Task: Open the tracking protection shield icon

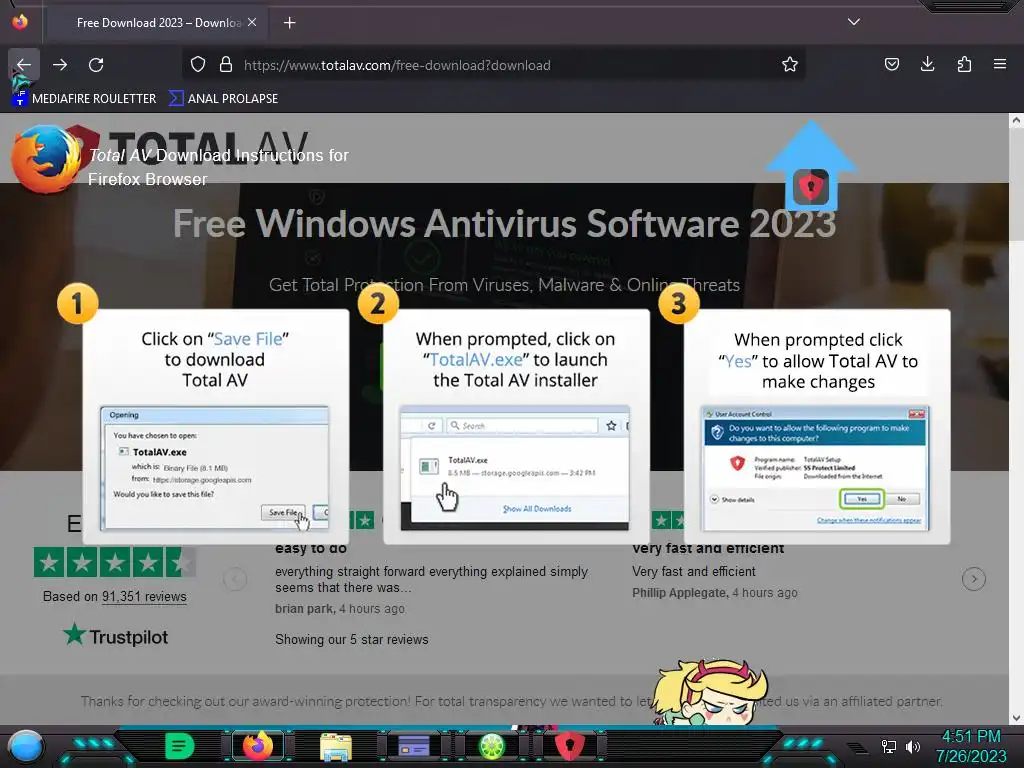Action: (x=198, y=65)
